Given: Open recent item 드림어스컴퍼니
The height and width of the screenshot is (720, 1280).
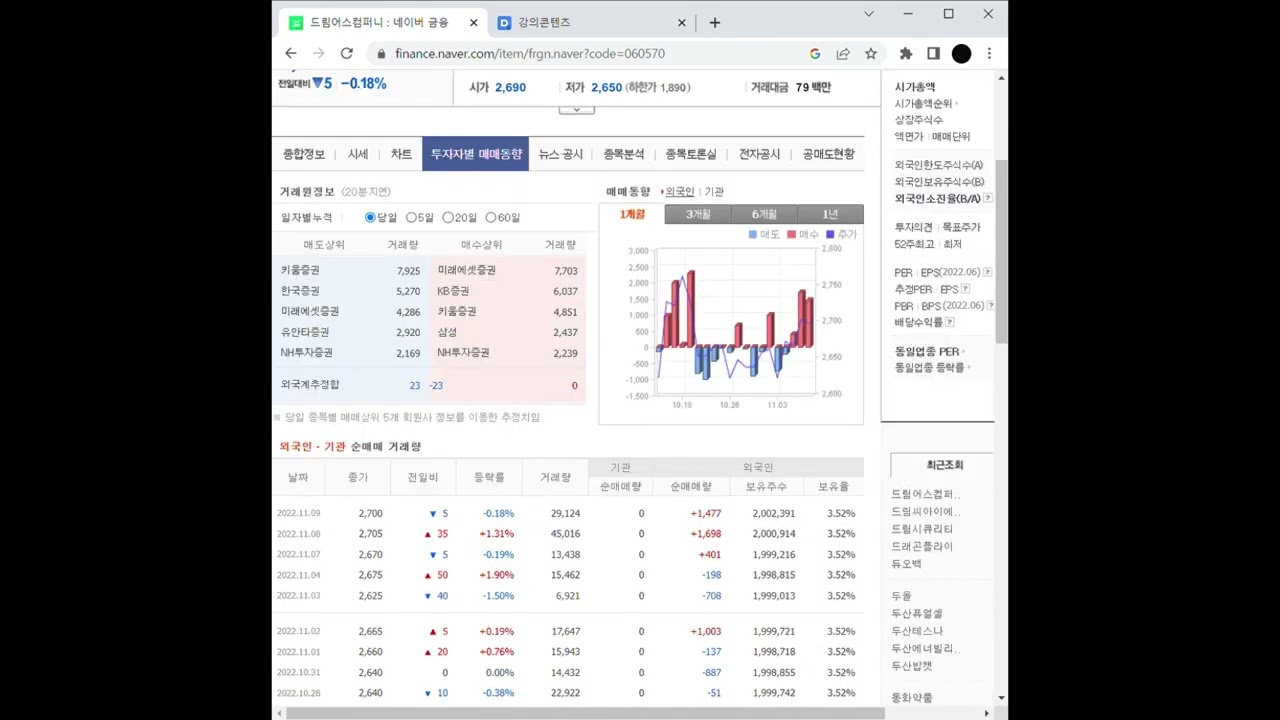Looking at the screenshot, I should (x=925, y=494).
